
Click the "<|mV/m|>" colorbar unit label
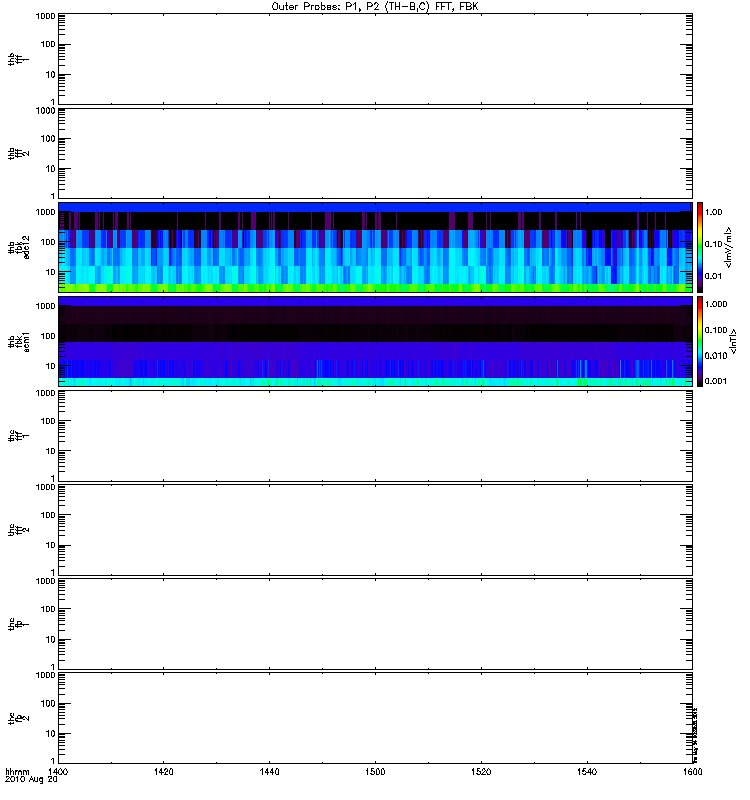point(729,247)
